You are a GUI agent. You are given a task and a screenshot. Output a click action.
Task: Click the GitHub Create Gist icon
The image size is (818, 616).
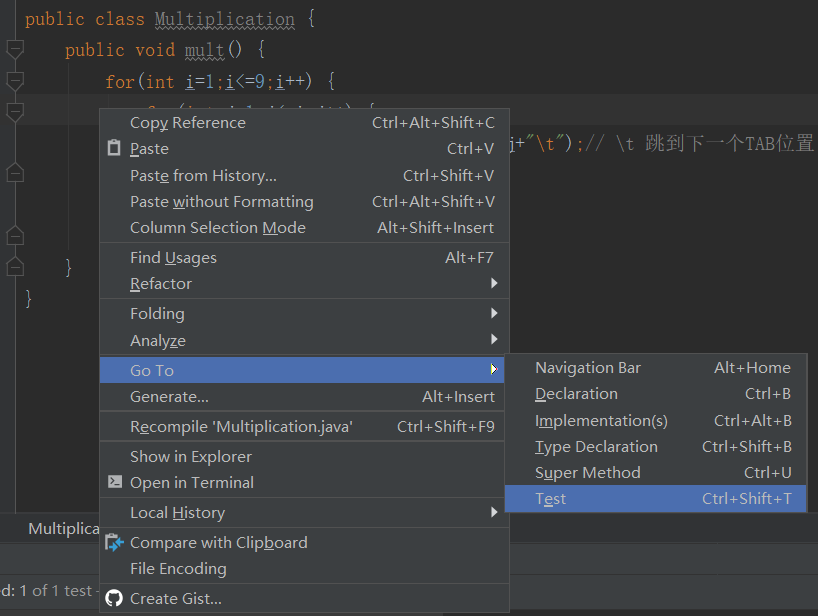[x=114, y=598]
